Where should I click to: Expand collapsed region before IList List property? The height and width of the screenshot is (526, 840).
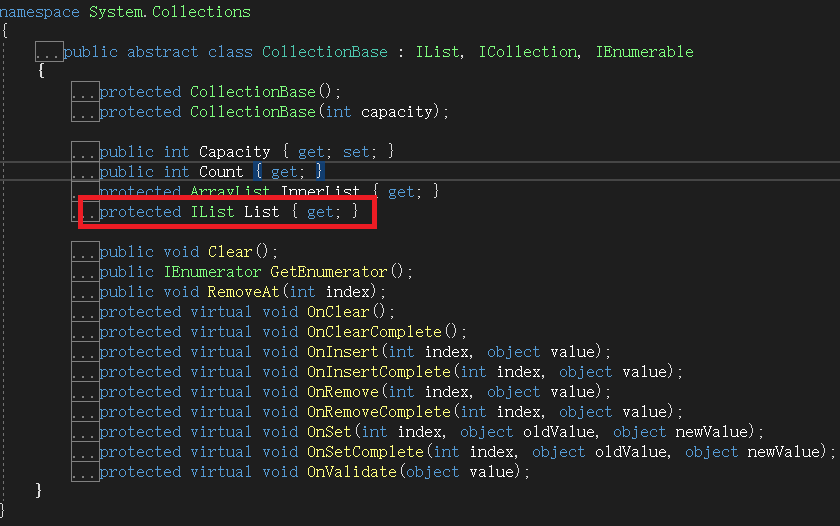pyautogui.click(x=89, y=212)
